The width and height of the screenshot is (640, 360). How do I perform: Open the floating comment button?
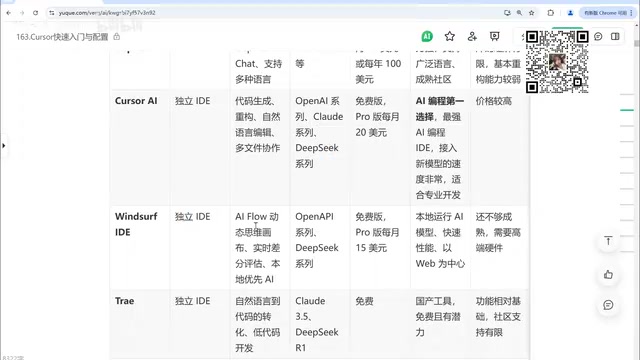coord(608,305)
